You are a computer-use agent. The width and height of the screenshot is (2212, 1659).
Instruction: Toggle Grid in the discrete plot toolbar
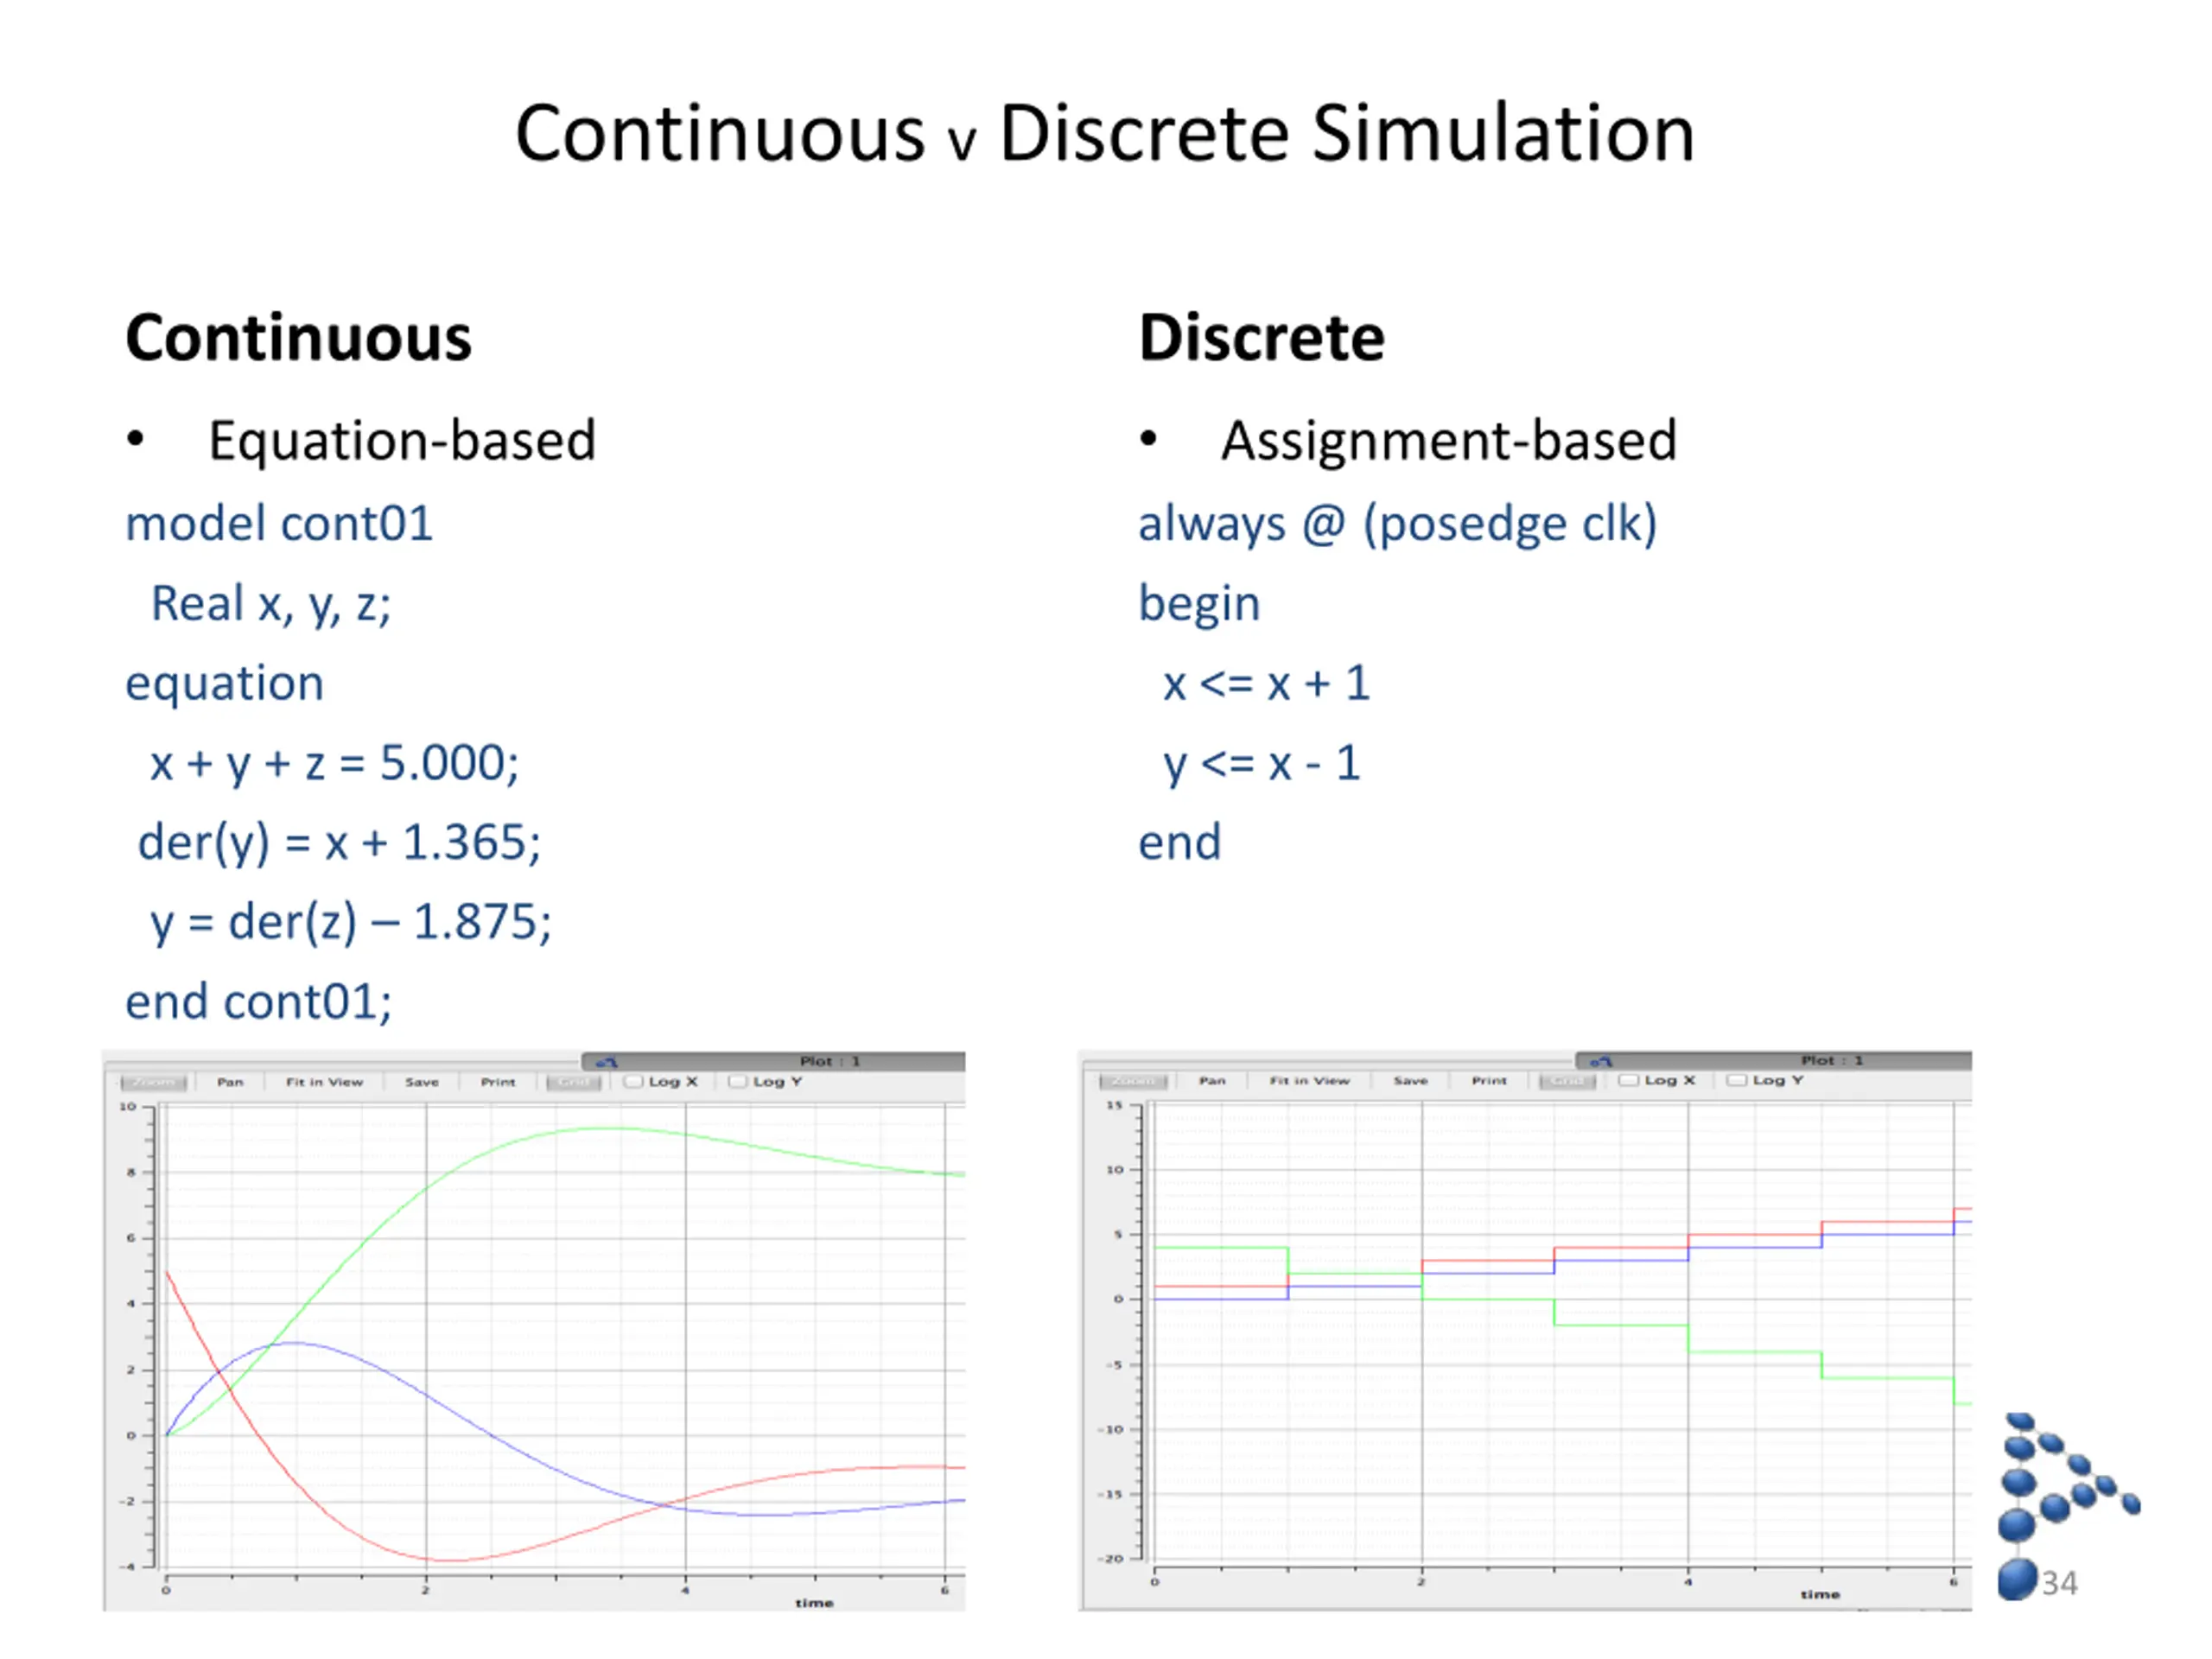1568,1081
